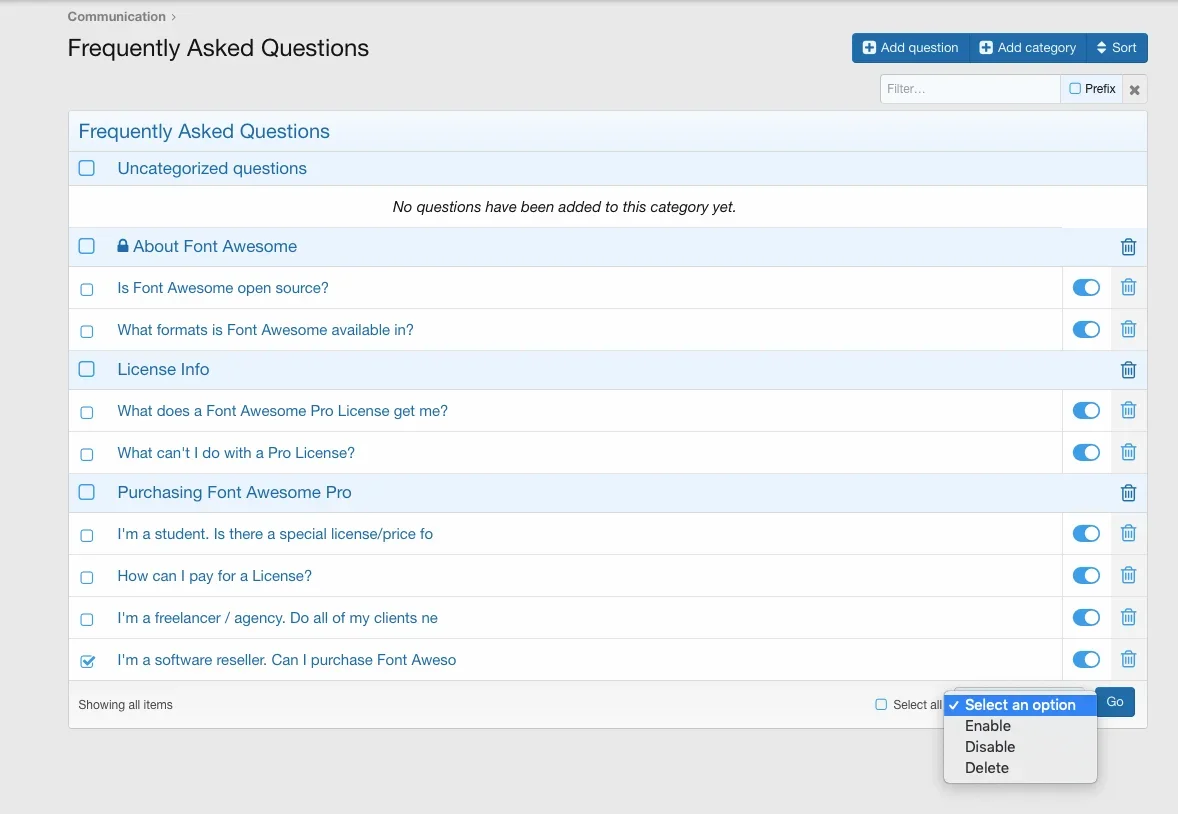
Task: Delete question 'Is Font Awesome open source?'
Action: (1128, 288)
